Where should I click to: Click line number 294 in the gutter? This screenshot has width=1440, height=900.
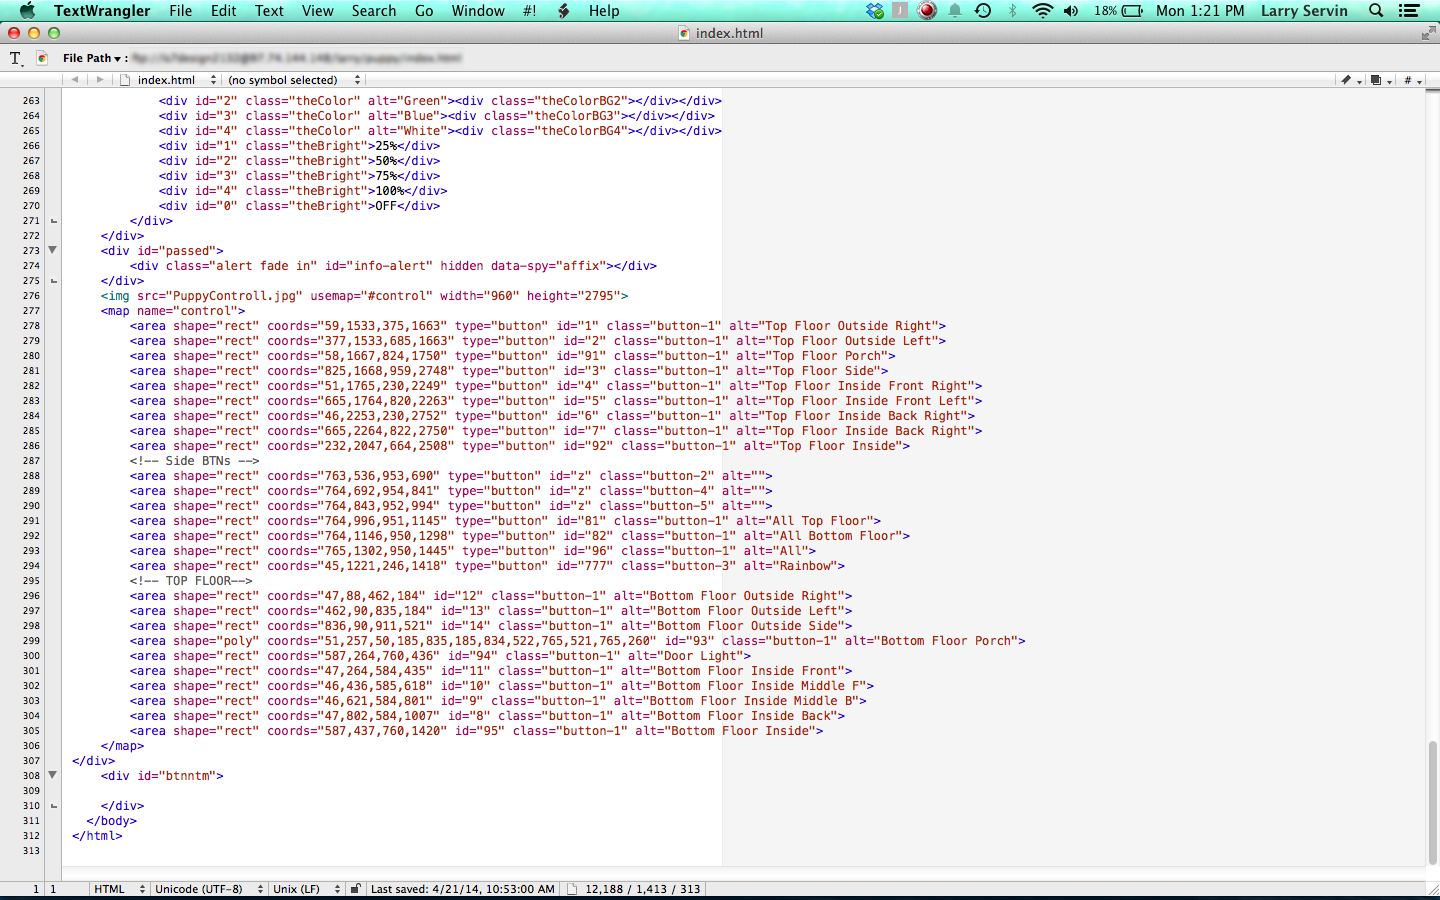[x=31, y=566]
